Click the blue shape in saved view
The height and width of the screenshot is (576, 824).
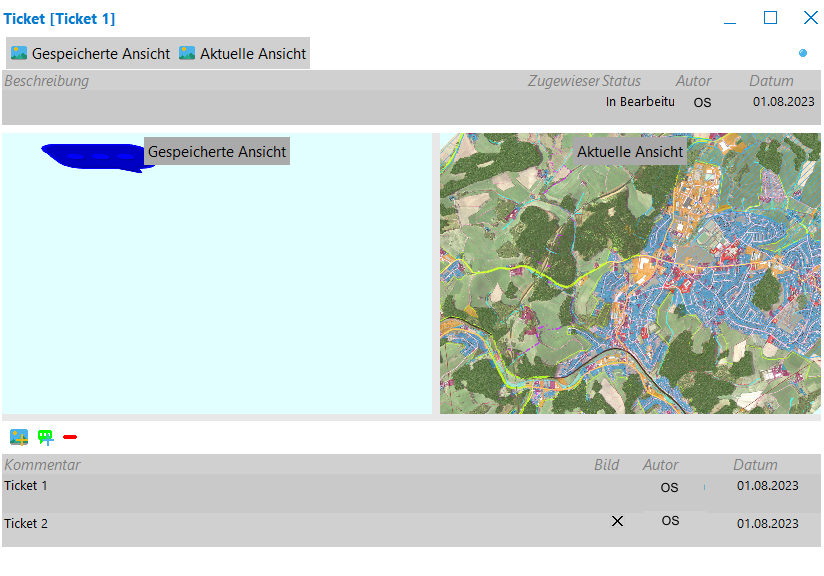point(93,157)
